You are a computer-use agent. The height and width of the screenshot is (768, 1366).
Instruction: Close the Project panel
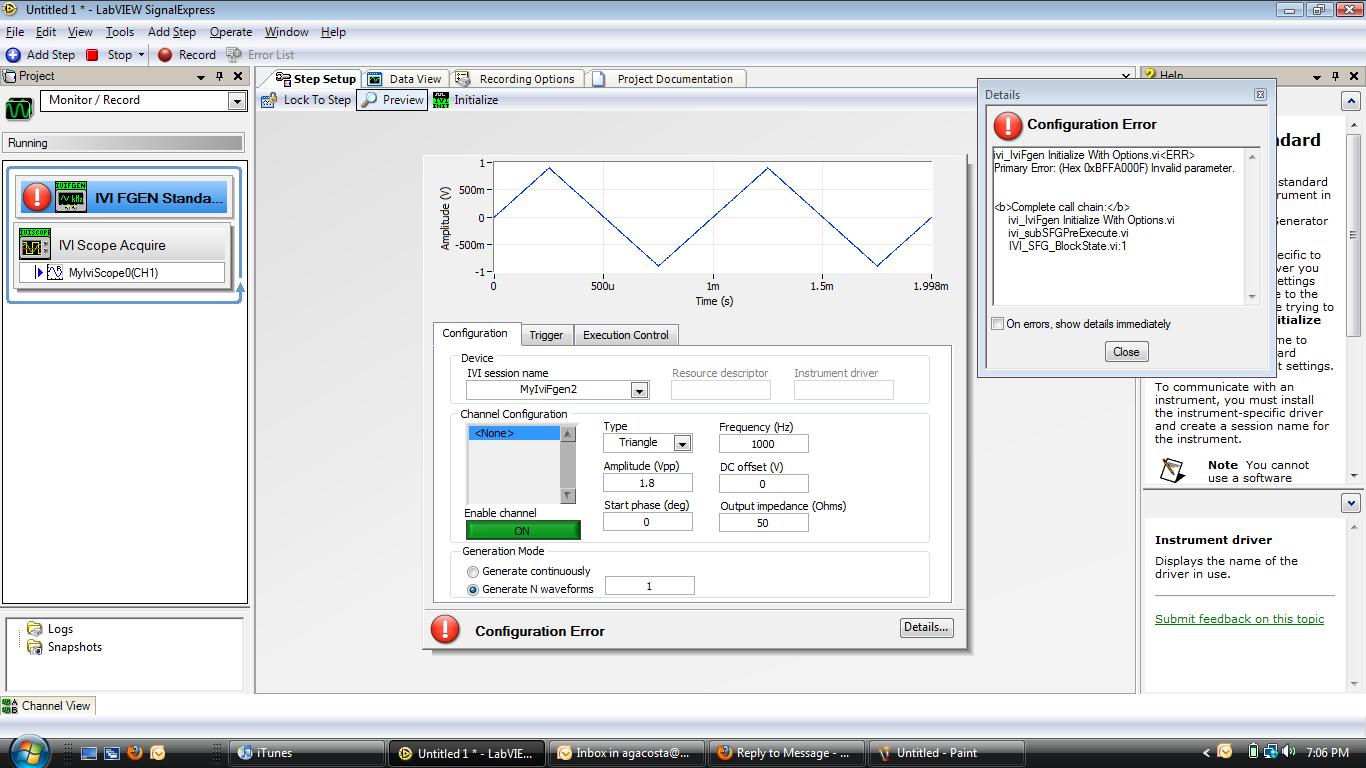[x=238, y=76]
